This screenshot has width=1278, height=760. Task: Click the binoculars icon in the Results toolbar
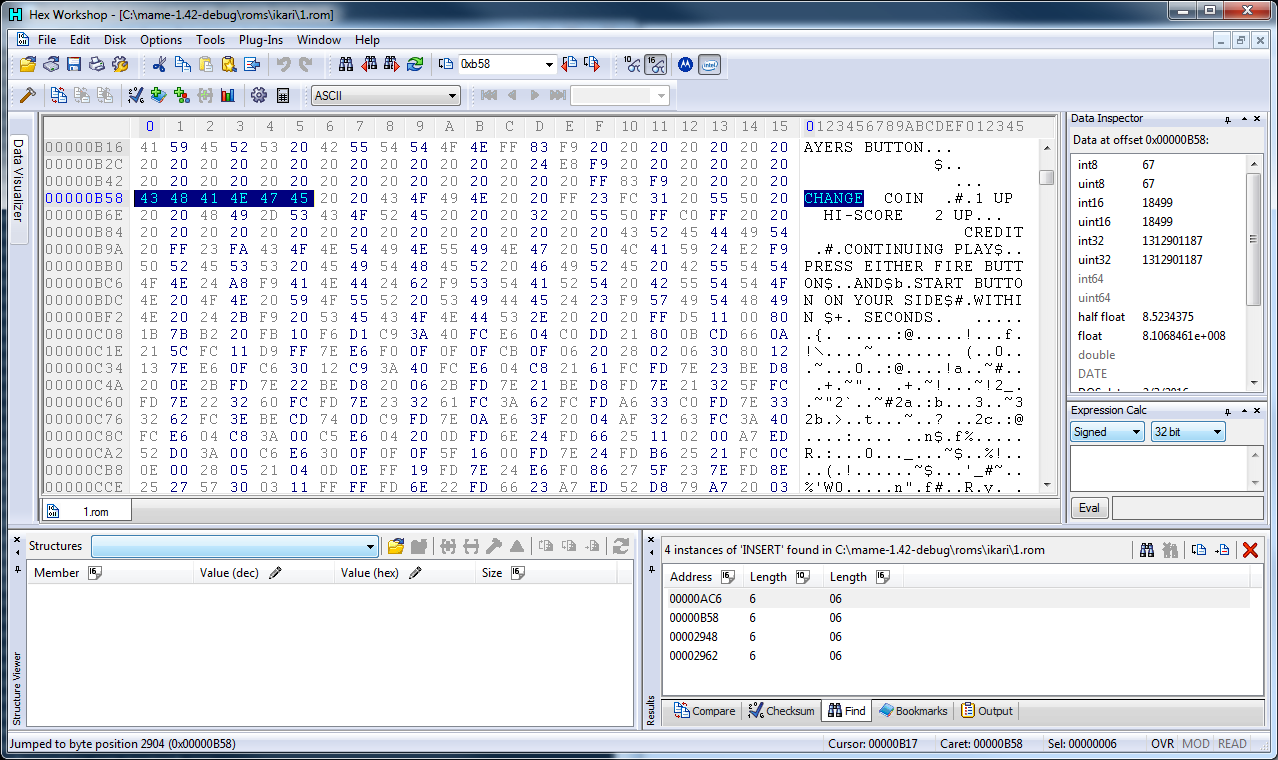tap(1147, 549)
